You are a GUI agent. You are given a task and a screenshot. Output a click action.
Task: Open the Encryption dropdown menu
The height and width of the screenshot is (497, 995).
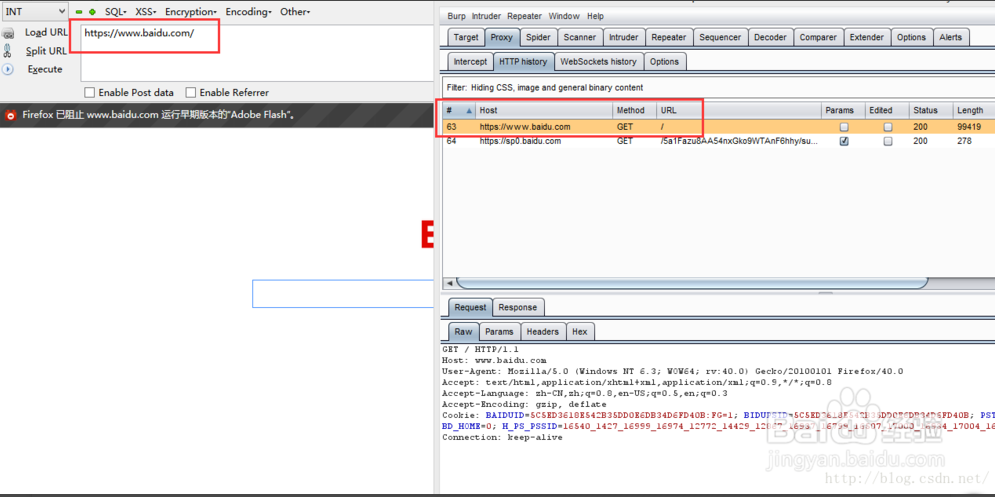[191, 11]
